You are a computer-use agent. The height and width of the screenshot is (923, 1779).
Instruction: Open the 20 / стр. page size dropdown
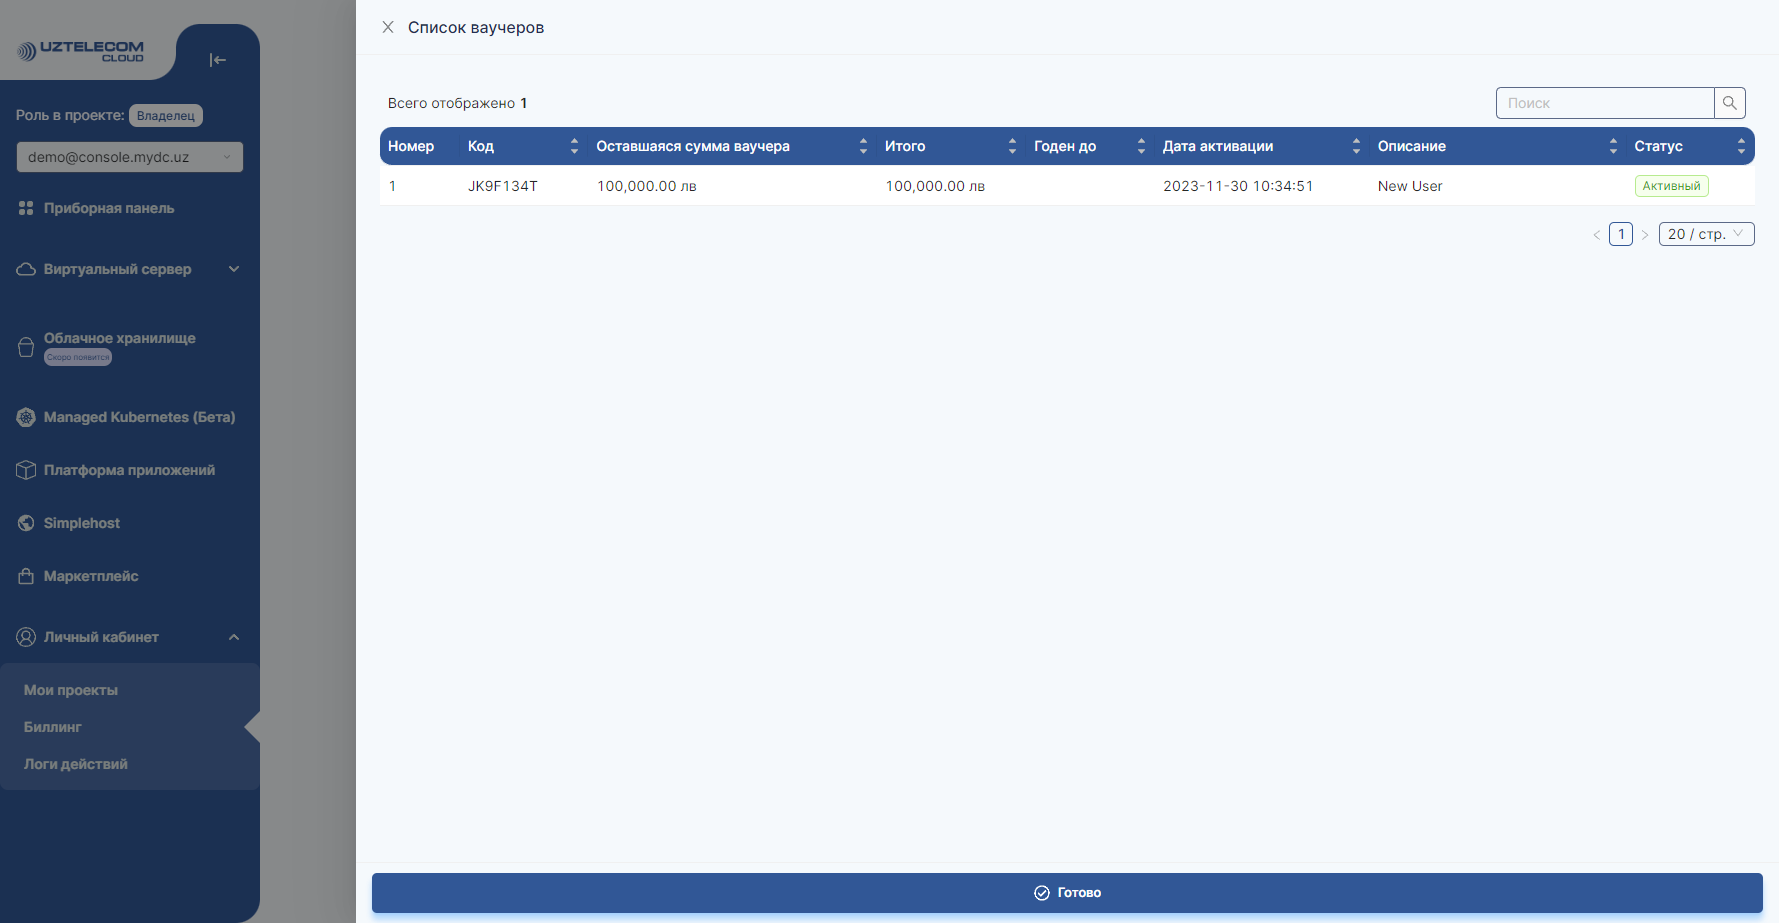1706,234
